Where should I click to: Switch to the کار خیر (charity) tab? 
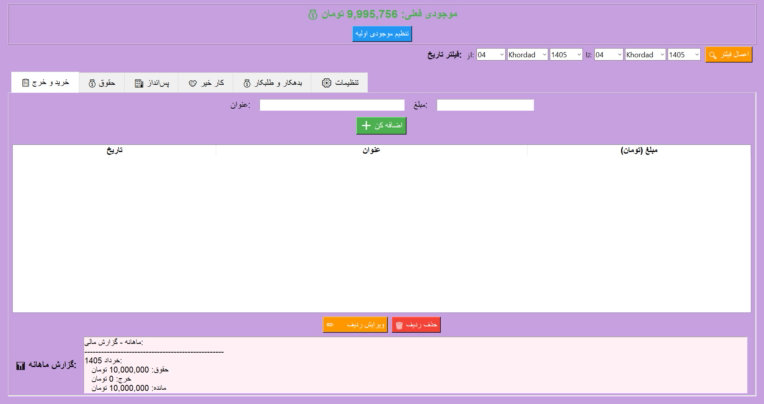[206, 83]
